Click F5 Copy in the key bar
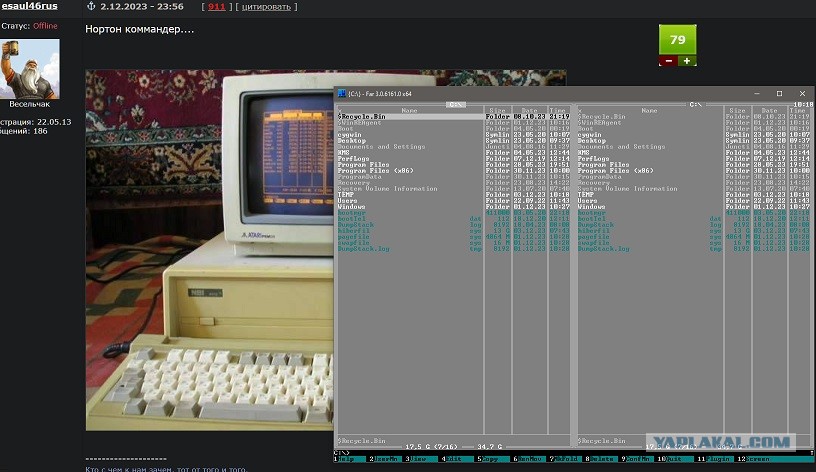 point(492,459)
